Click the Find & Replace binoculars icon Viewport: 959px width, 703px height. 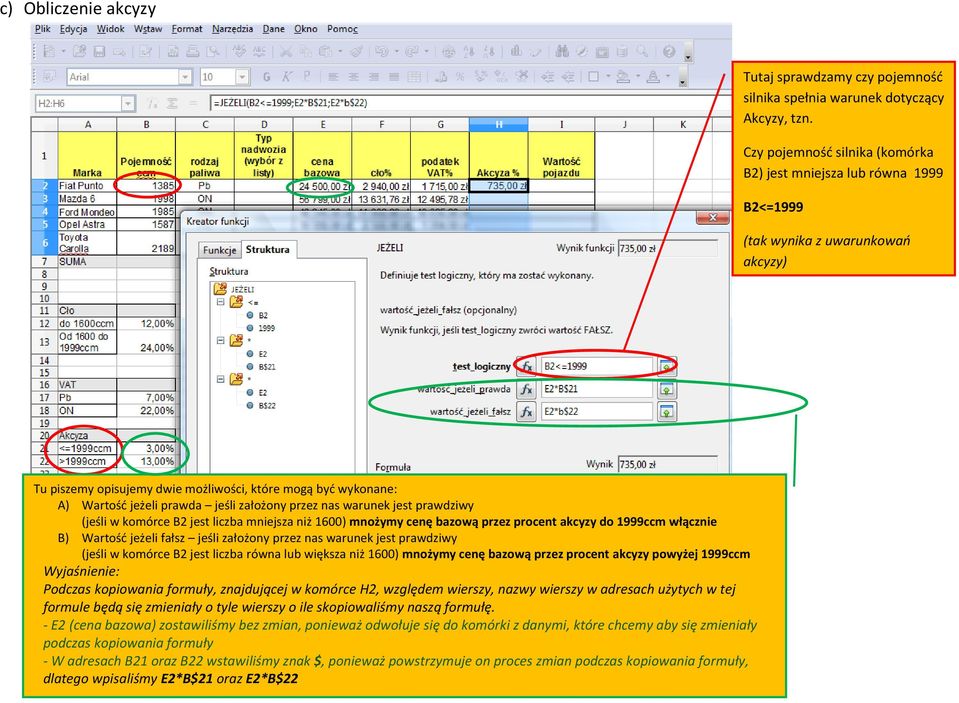(561, 51)
